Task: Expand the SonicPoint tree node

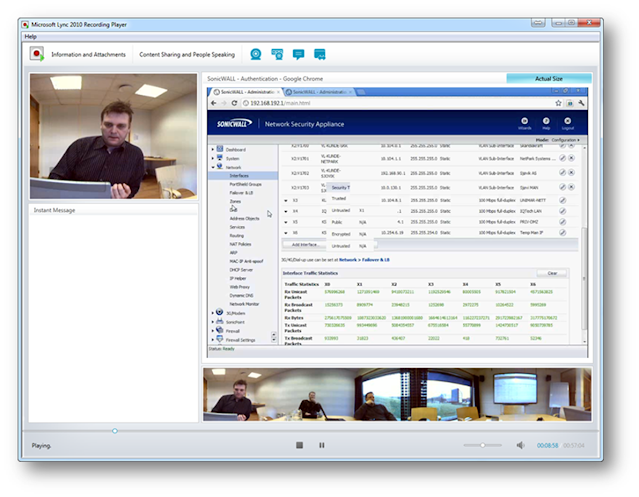Action: (x=213, y=322)
